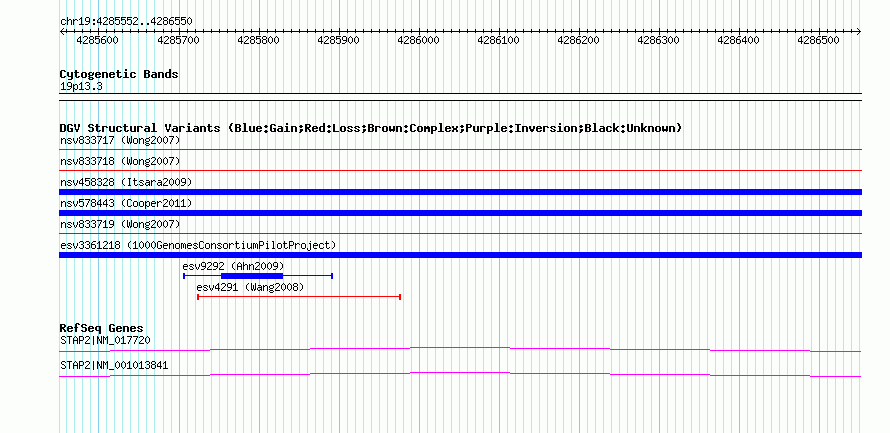Click ruler position 4286300
This screenshot has height=433, width=890.
click(659, 40)
